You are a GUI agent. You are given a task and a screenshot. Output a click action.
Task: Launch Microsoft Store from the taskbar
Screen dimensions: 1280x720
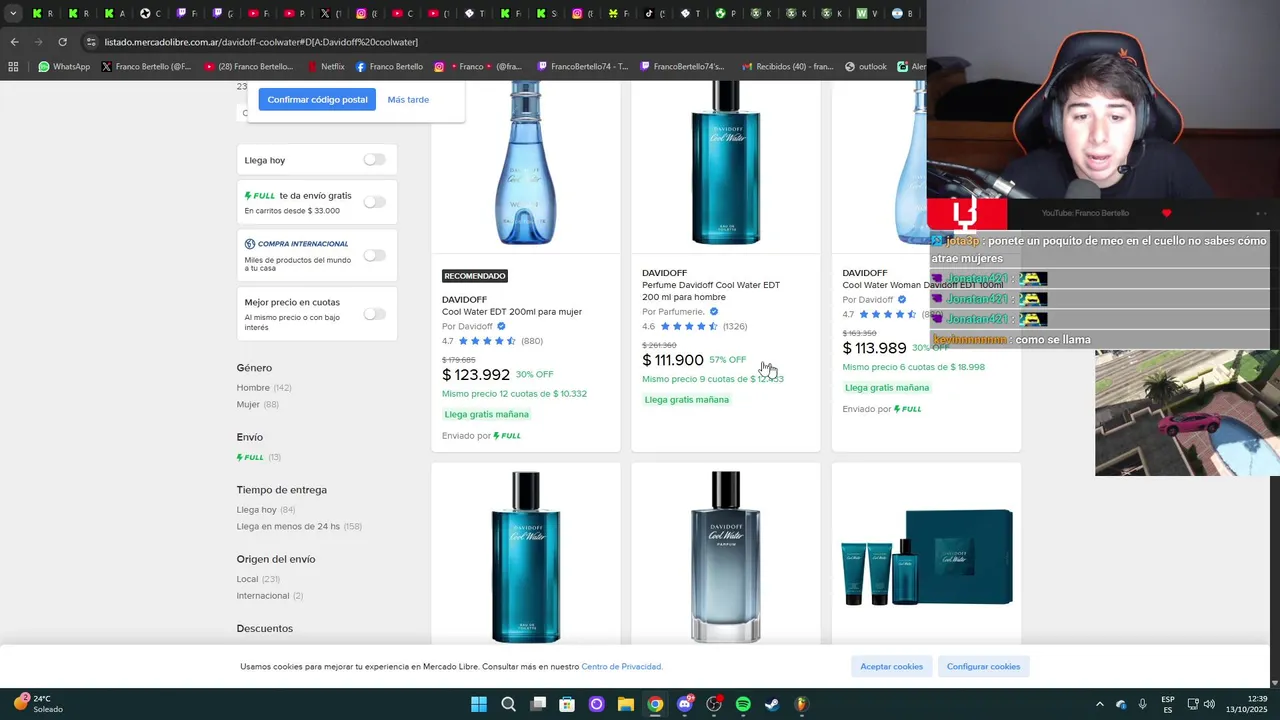567,704
